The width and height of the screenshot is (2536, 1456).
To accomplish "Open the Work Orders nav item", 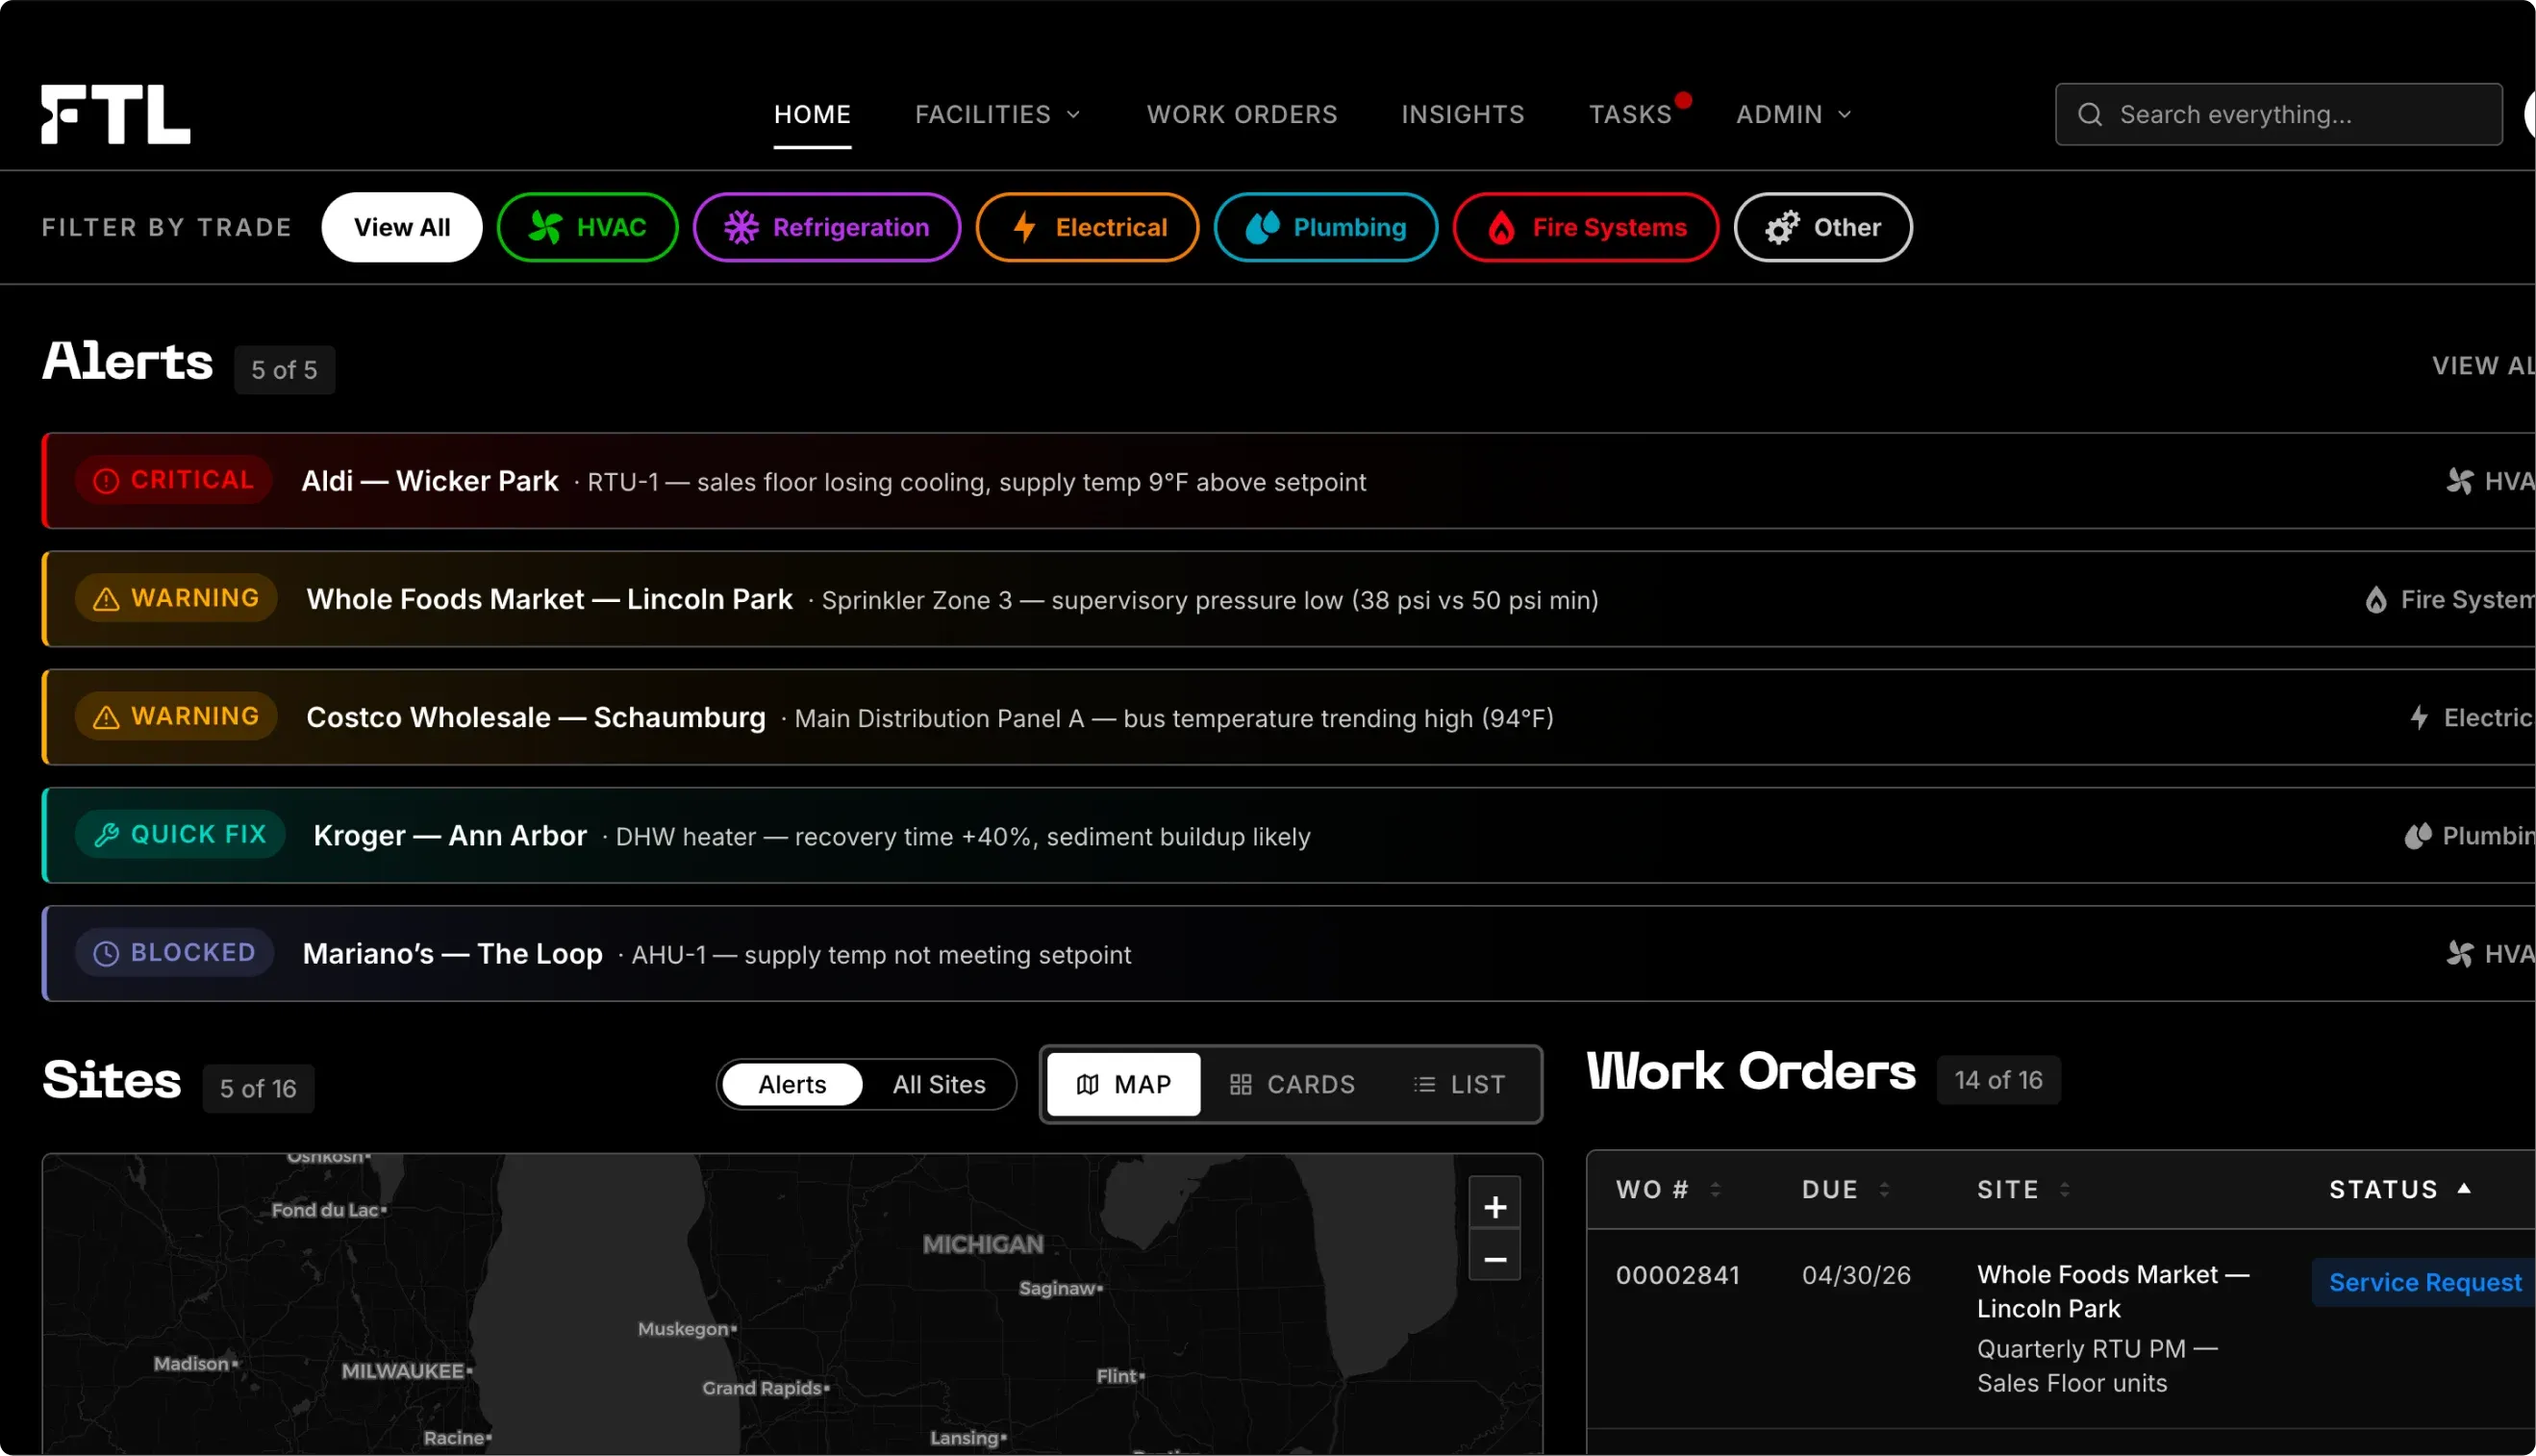I will [1242, 114].
